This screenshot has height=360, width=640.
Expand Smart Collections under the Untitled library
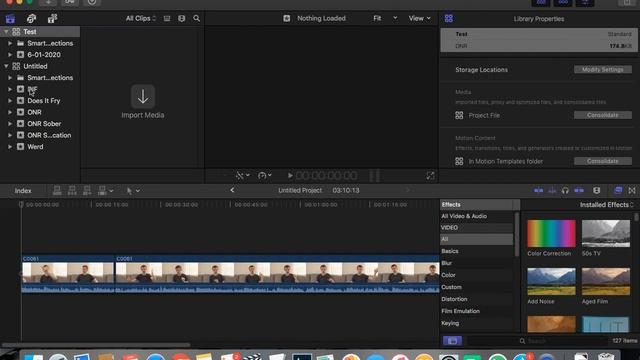(x=10, y=78)
